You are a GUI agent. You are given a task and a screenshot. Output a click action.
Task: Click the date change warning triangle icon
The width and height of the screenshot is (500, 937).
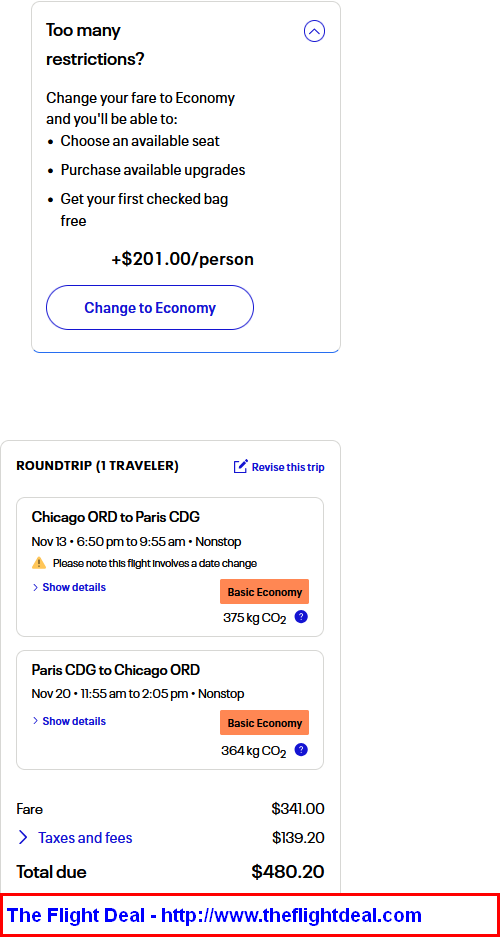39,563
